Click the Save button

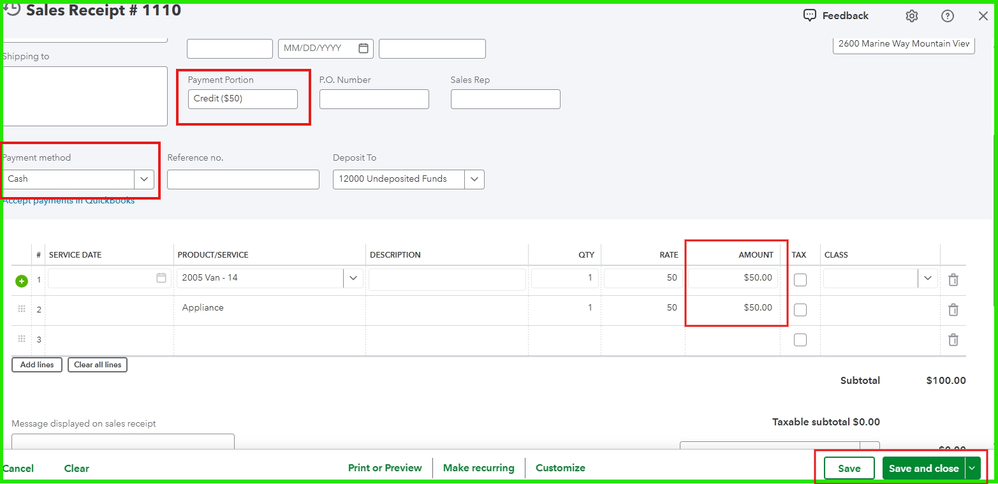[x=849, y=468]
